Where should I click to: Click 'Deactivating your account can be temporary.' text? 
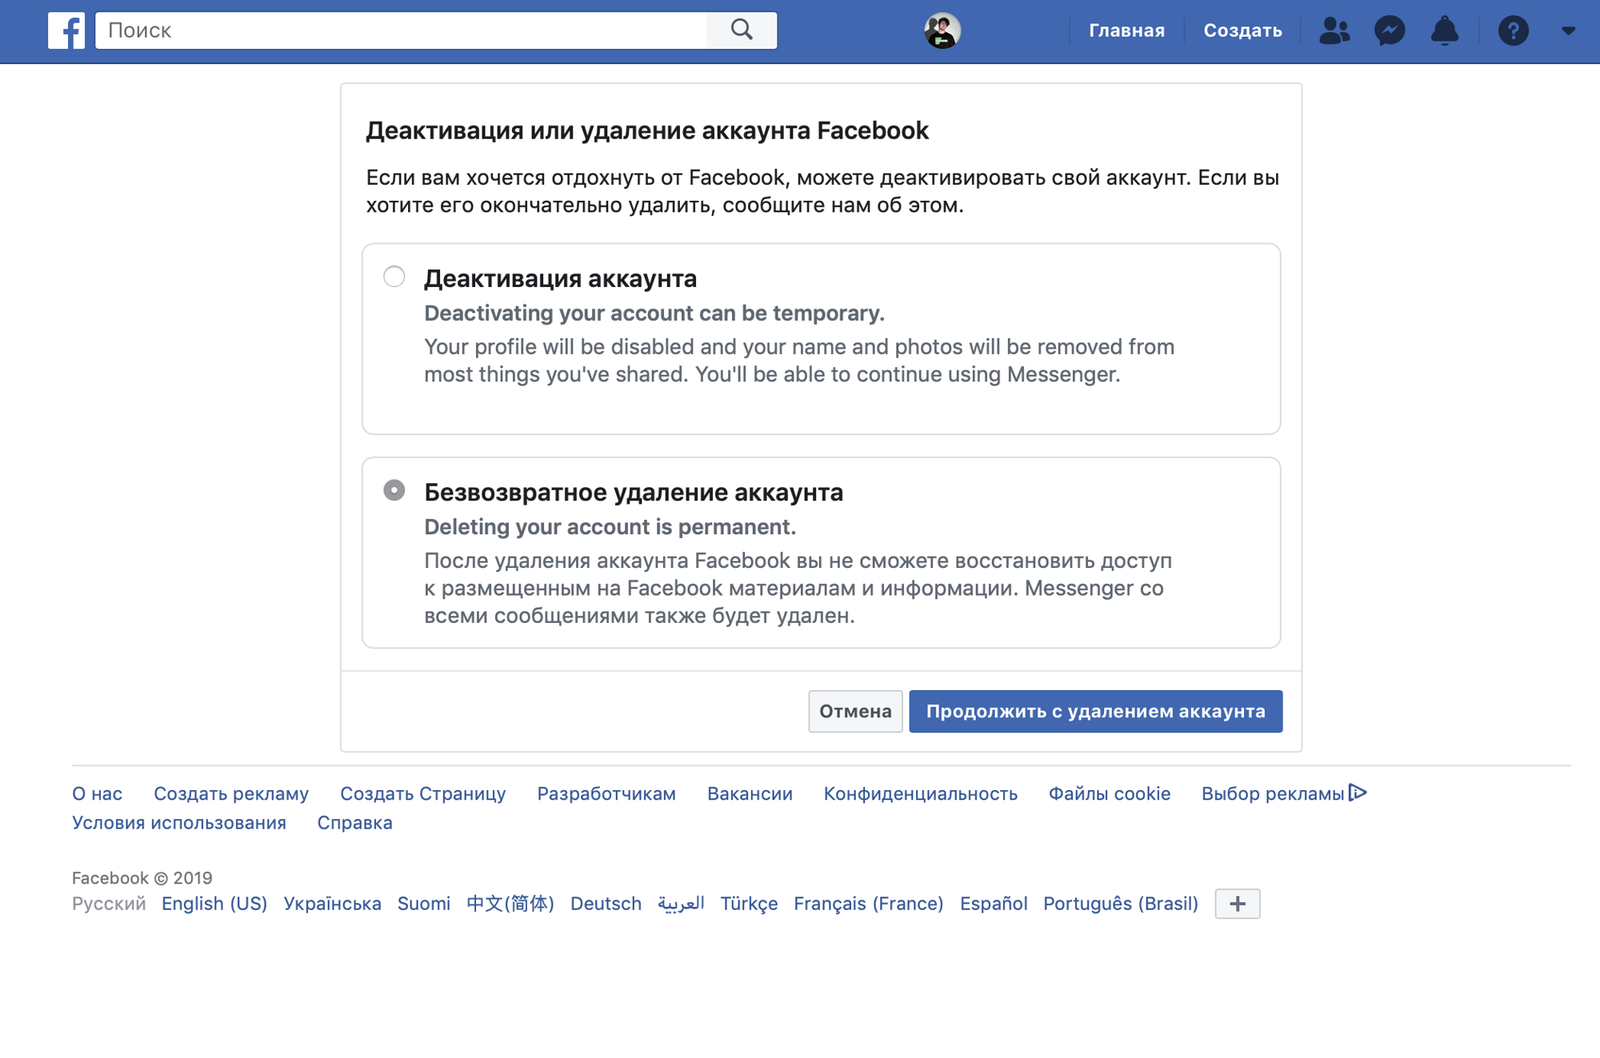click(654, 313)
